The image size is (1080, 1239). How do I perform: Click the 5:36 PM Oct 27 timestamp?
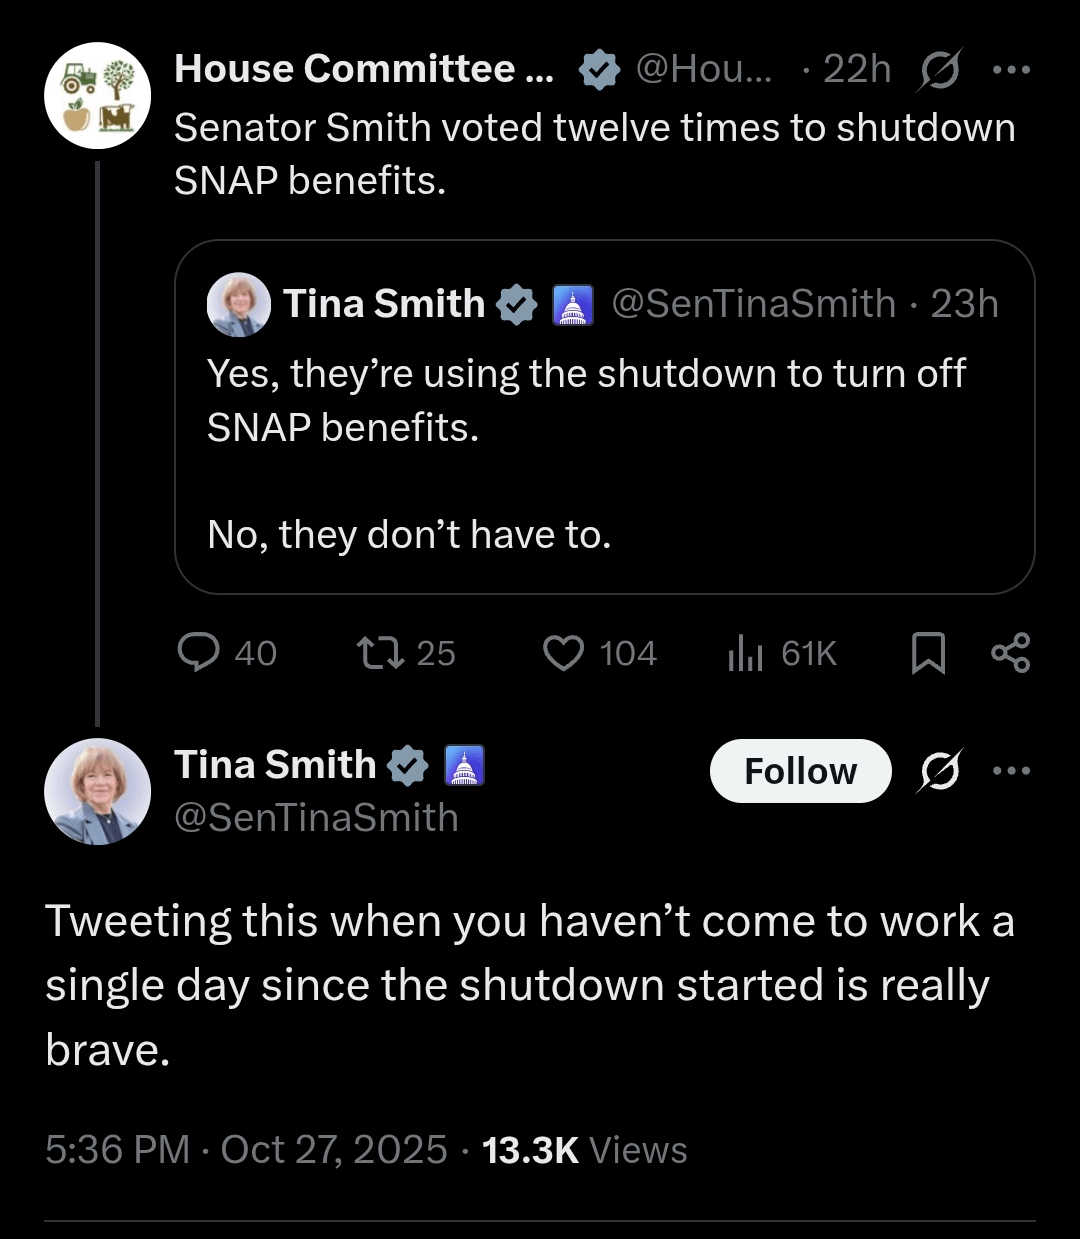tap(246, 1150)
